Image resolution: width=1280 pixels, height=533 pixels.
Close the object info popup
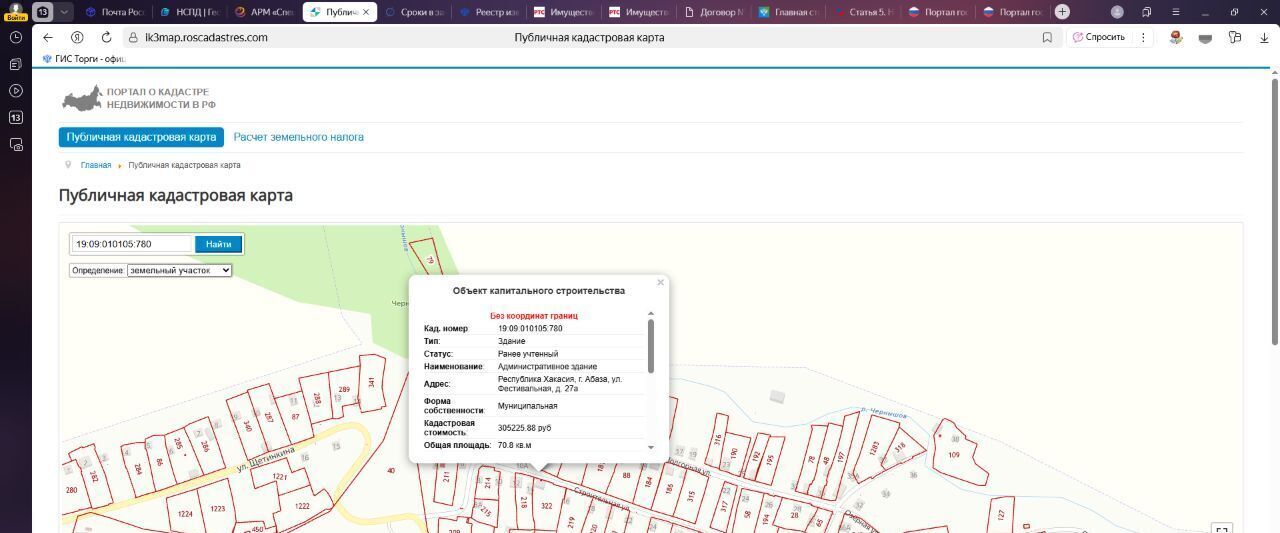660,283
